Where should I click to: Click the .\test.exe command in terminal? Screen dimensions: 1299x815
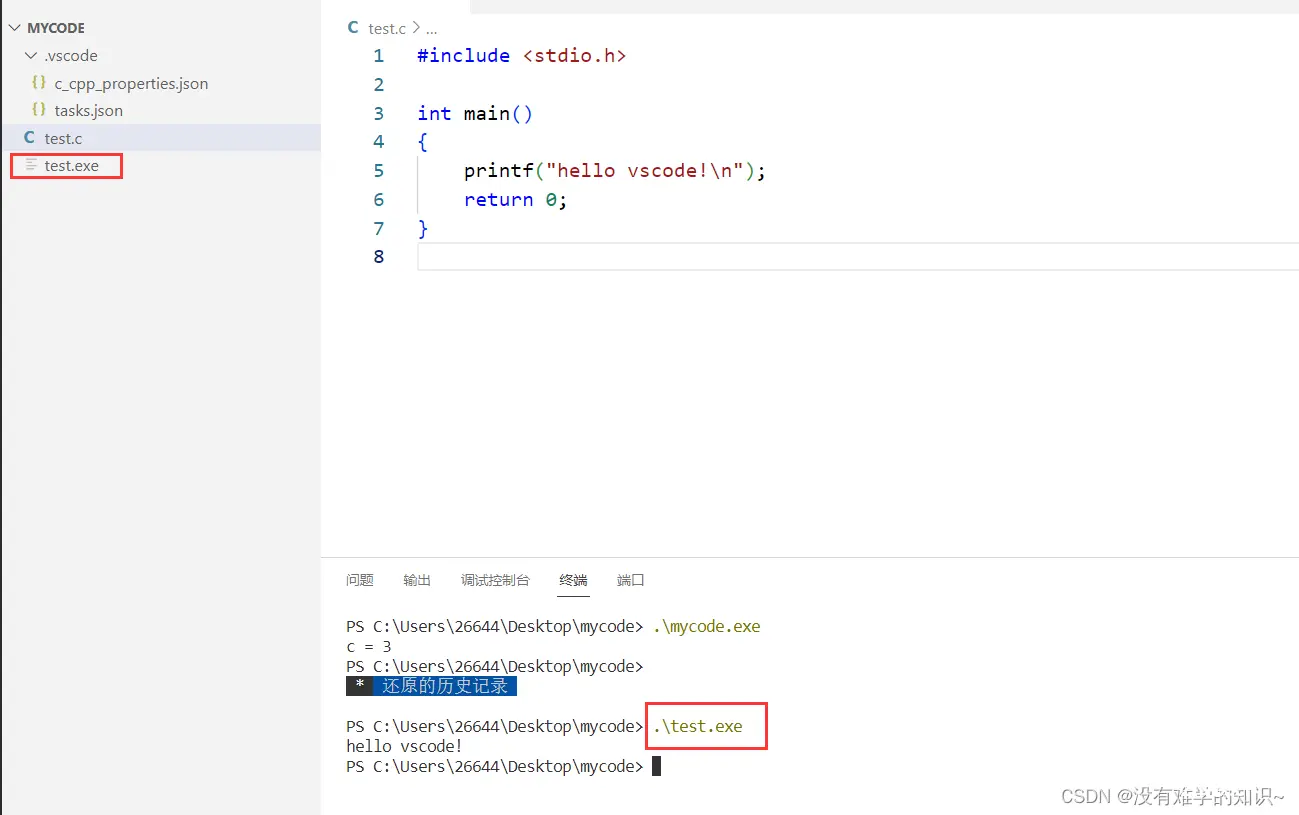[698, 727]
